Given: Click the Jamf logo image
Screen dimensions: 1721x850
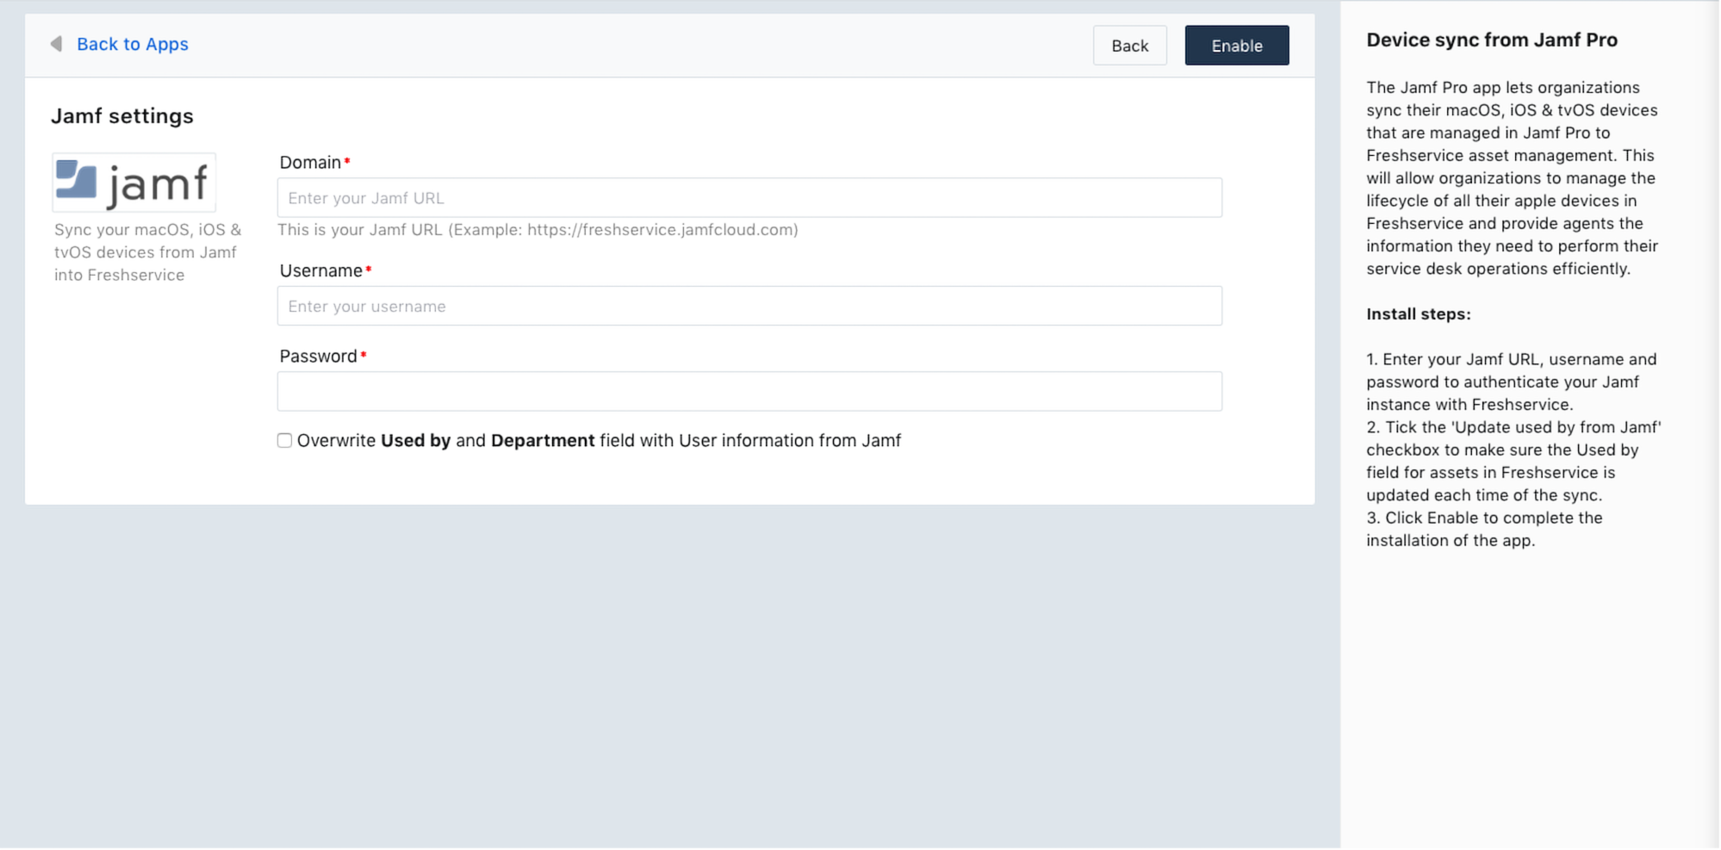Looking at the screenshot, I should (x=134, y=182).
